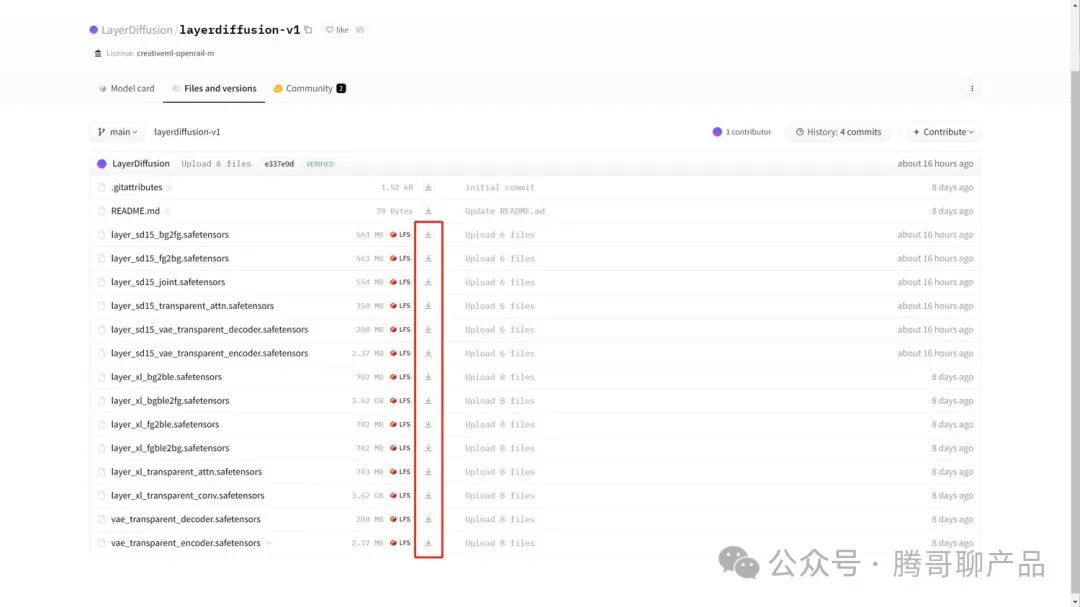
Task: Download layer_sd15_bg2fg.safetensors
Action: [428, 235]
